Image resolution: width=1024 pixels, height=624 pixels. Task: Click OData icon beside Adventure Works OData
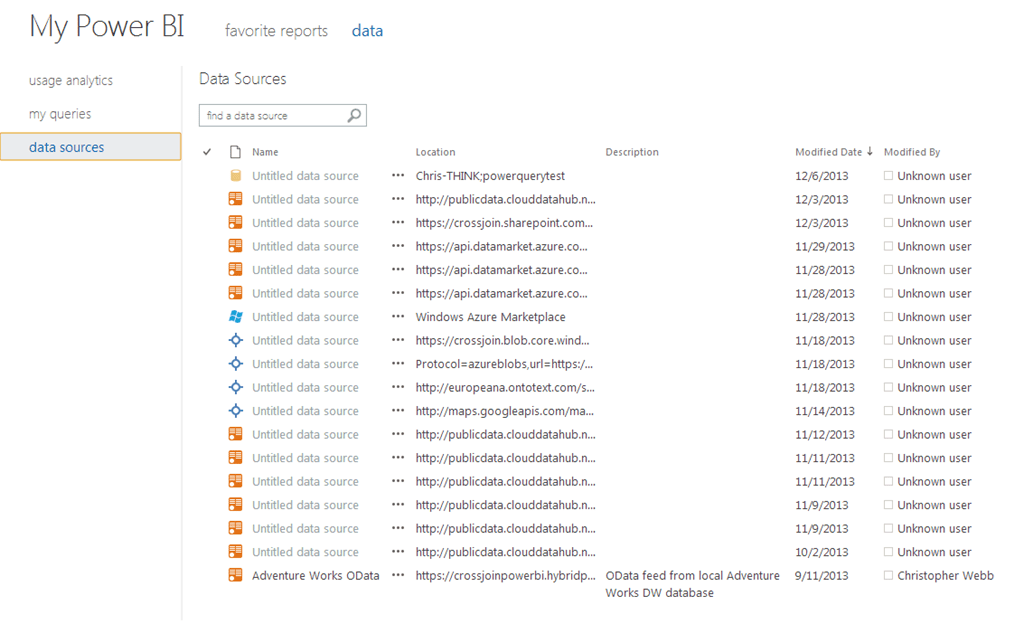[x=236, y=575]
